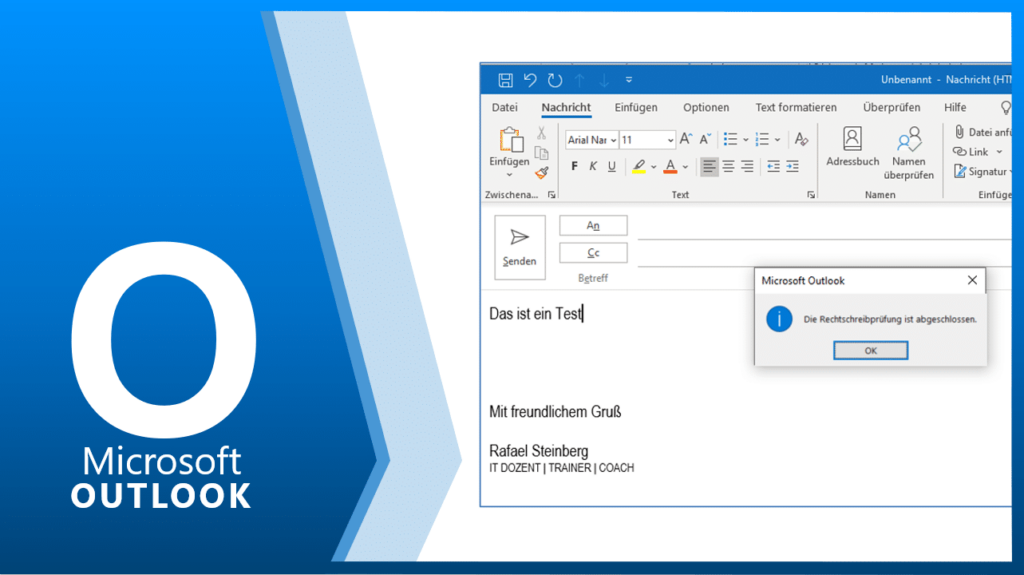Click the clear formatting icon
The image size is (1024, 575).
(801, 140)
